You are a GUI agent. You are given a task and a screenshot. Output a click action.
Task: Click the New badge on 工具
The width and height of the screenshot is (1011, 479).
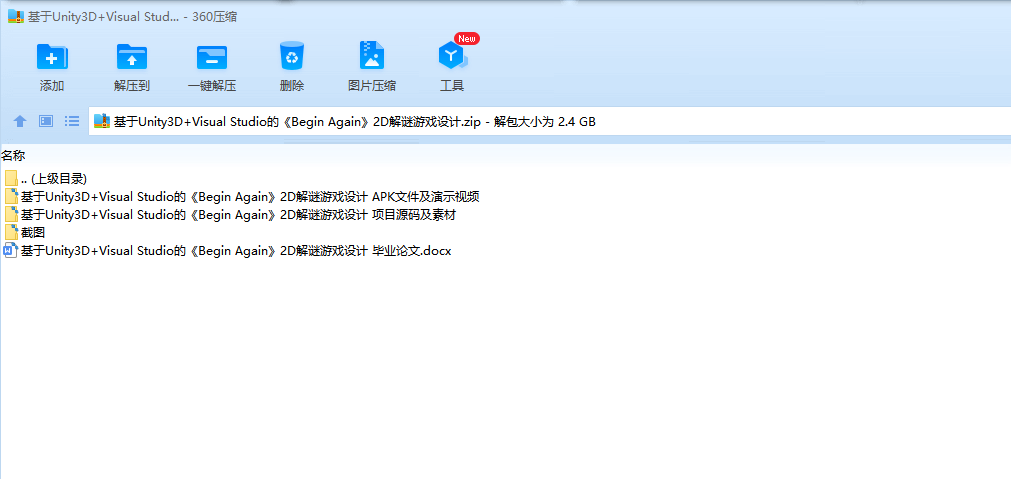[x=467, y=39]
